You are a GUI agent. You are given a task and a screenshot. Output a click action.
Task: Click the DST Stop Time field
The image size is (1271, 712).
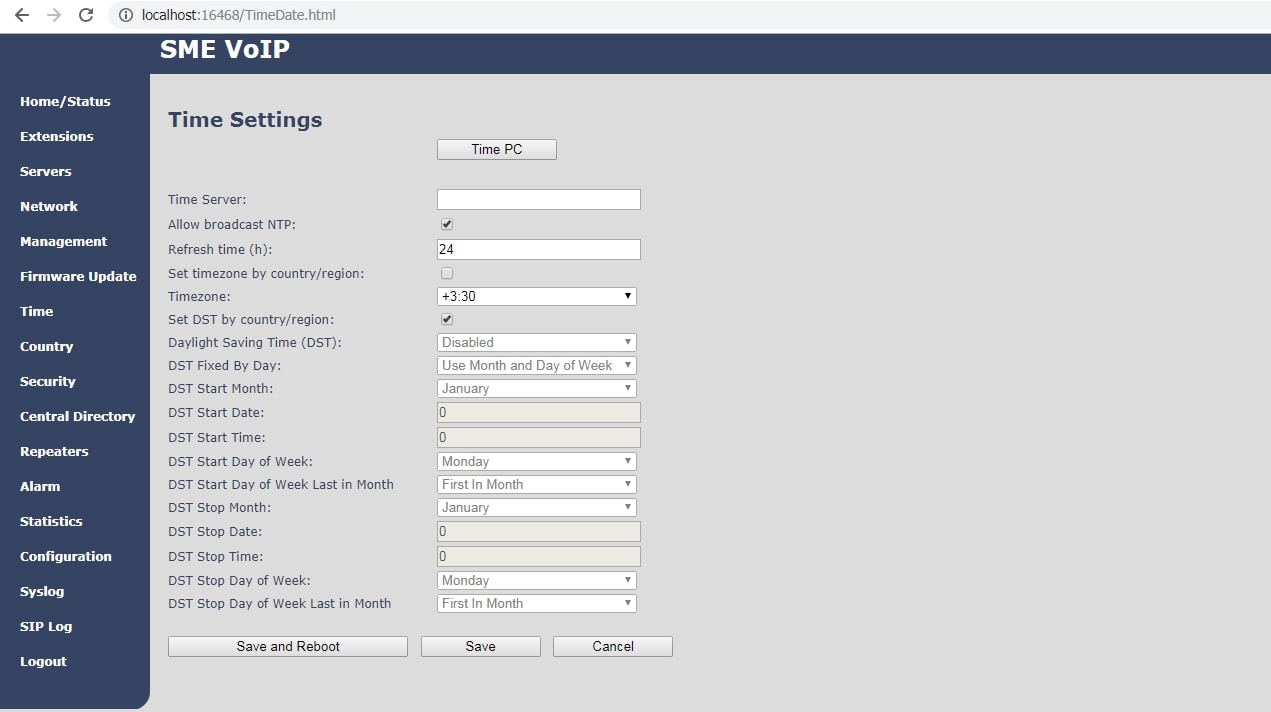click(539, 557)
